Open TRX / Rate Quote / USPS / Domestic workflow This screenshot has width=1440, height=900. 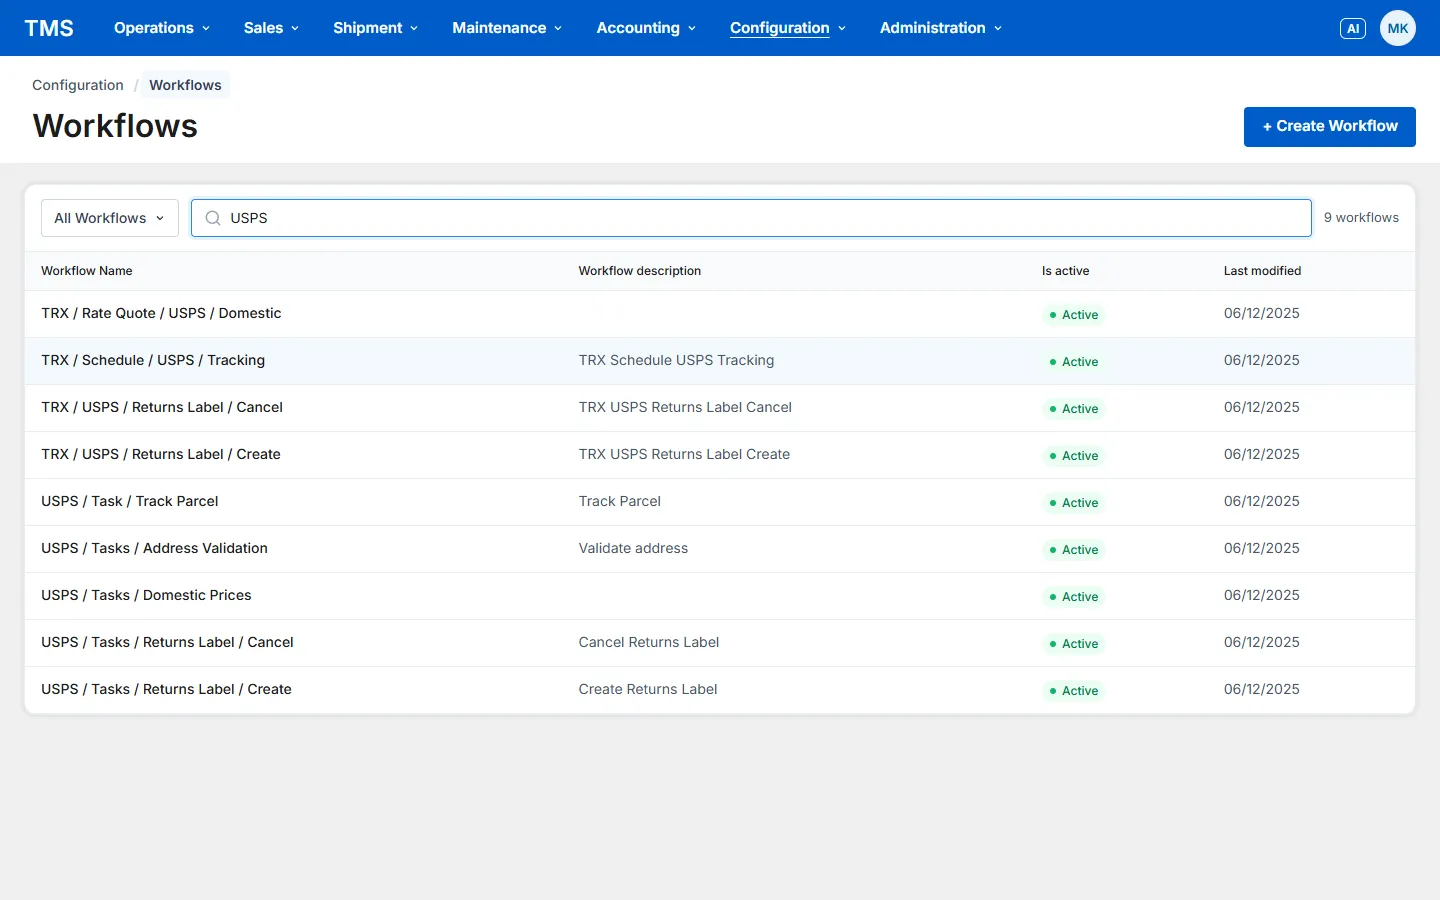click(x=161, y=313)
